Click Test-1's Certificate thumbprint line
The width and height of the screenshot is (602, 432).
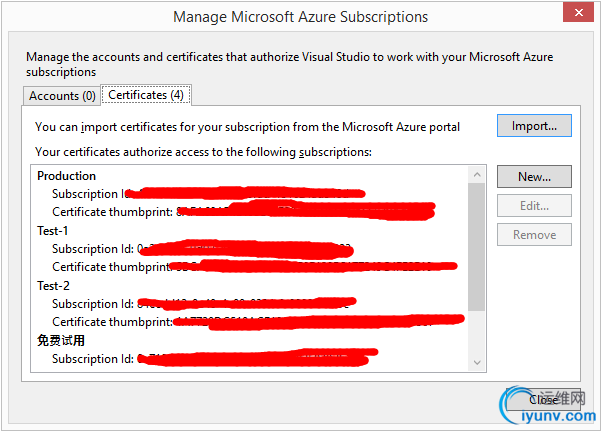click(255, 266)
